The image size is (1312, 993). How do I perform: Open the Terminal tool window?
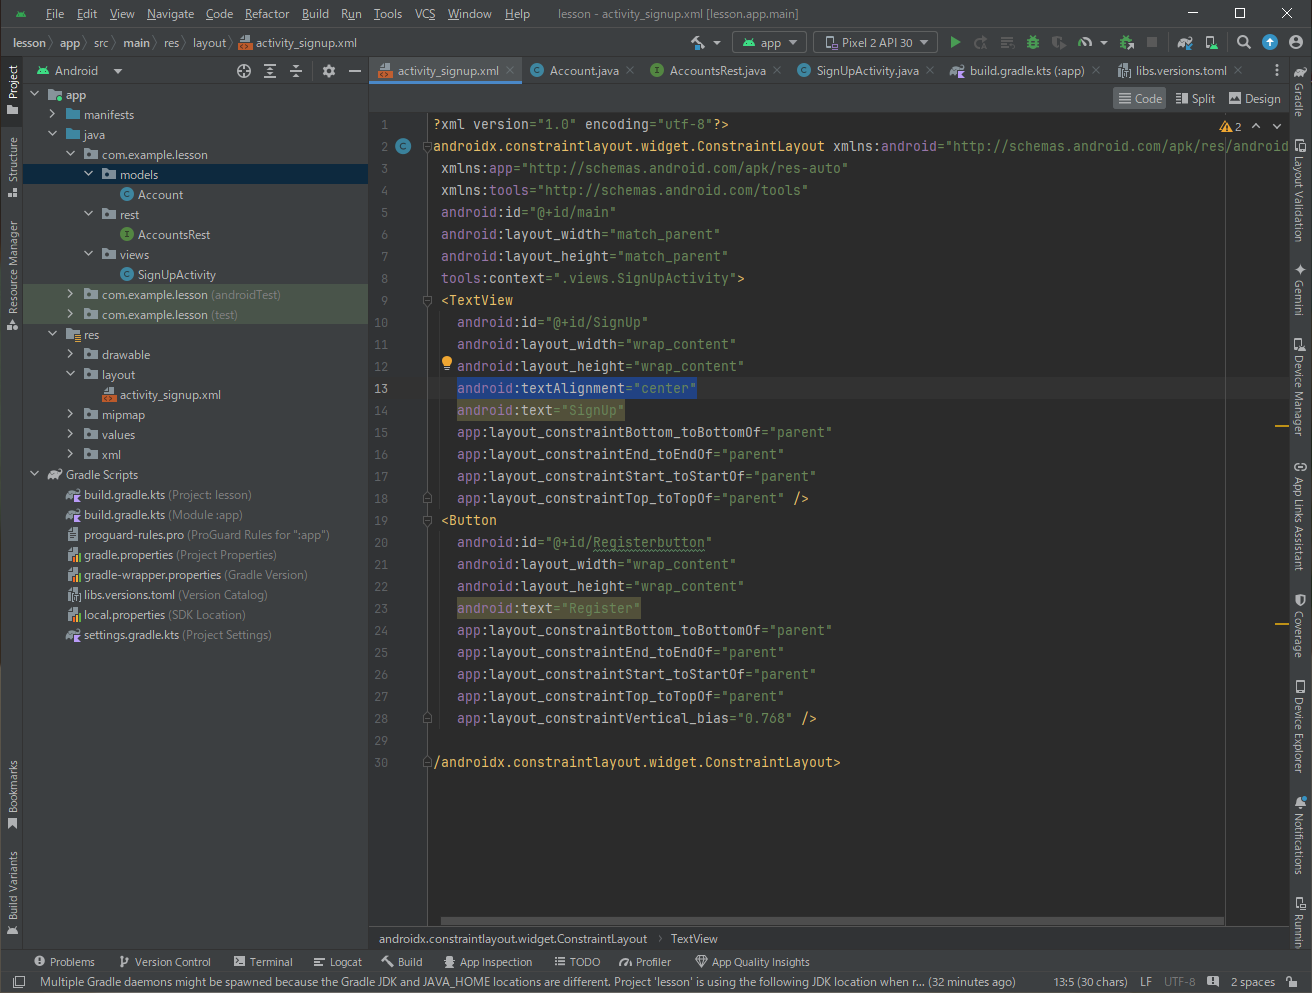pos(263,962)
